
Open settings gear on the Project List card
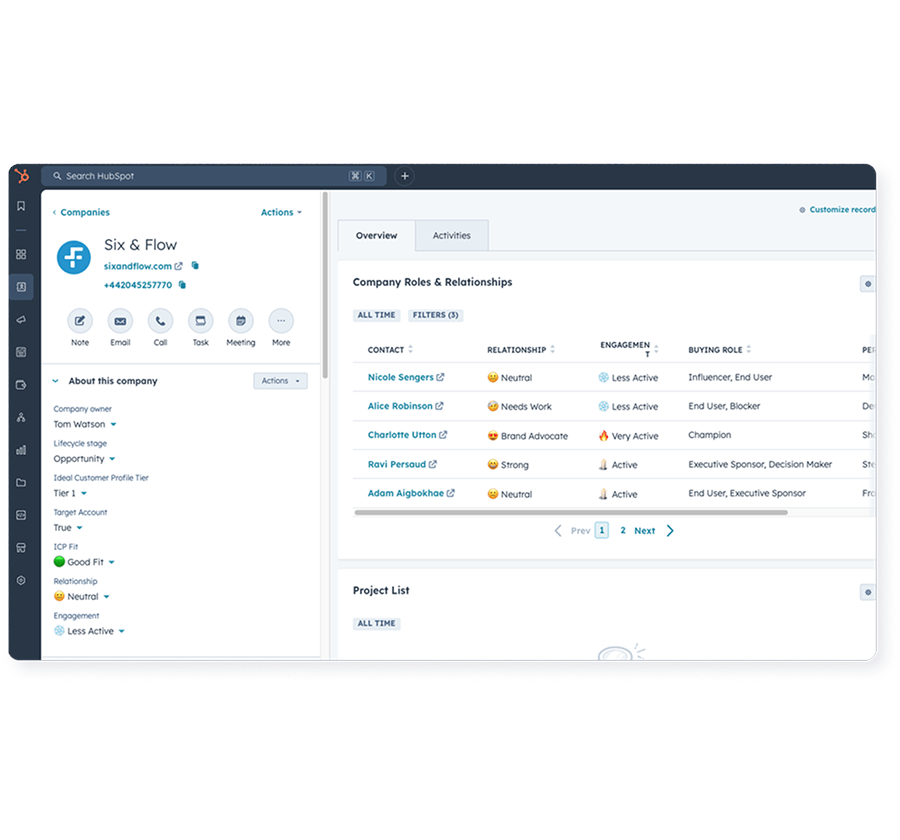(868, 592)
